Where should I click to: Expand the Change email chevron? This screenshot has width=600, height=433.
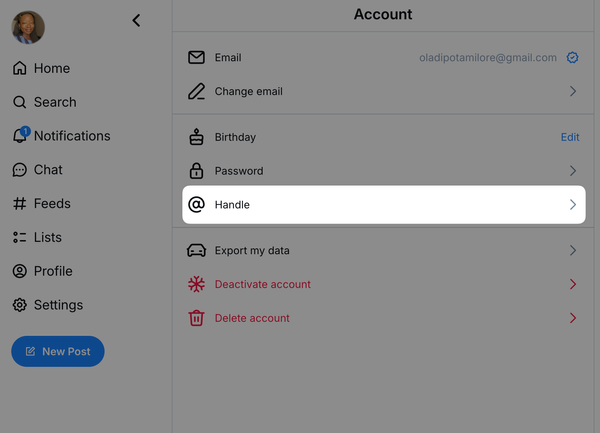pos(573,91)
